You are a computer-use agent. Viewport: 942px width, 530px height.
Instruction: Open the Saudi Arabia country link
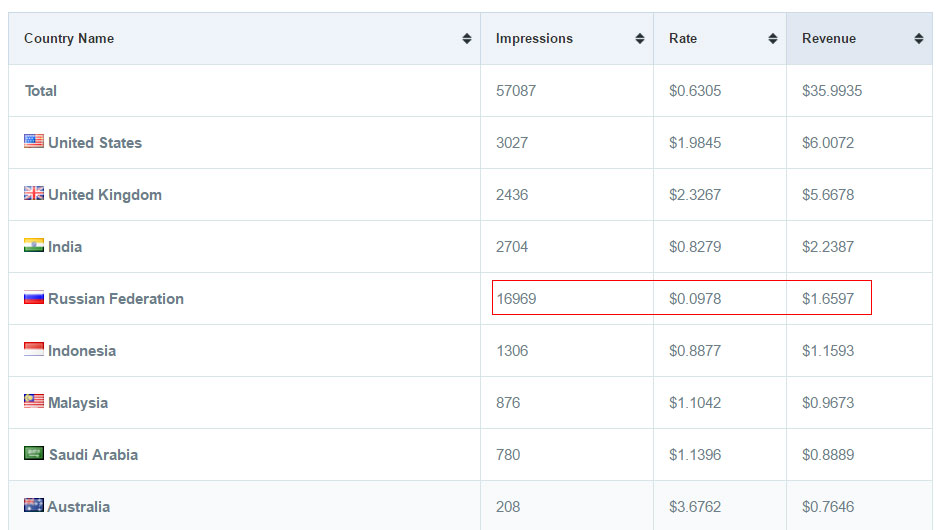coord(93,455)
